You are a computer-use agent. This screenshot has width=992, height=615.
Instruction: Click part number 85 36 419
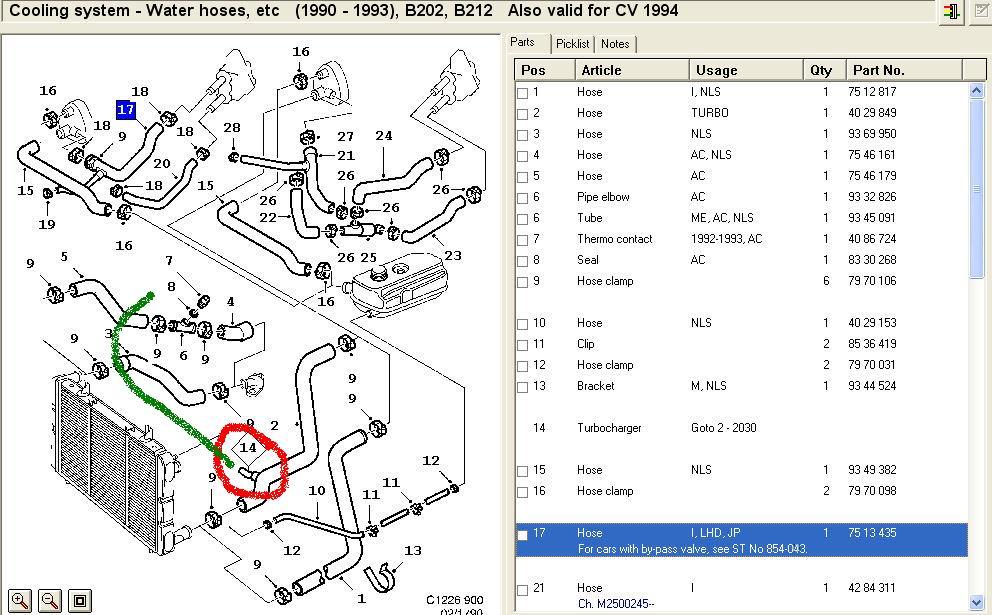(x=872, y=344)
